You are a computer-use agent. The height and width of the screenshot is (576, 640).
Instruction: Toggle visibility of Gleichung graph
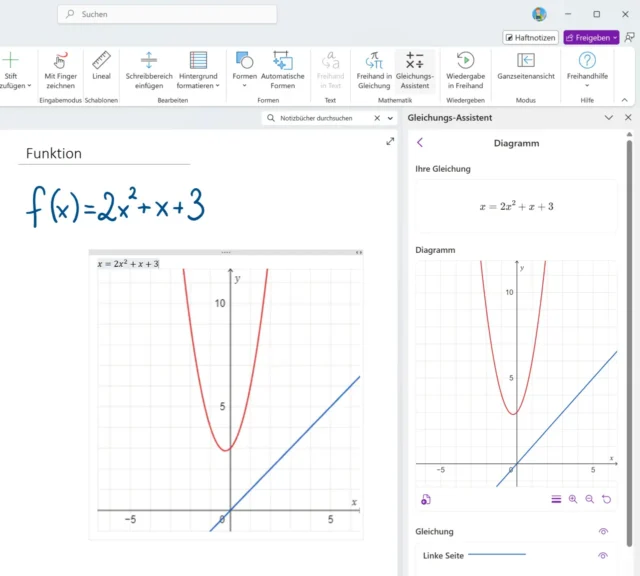[603, 532]
